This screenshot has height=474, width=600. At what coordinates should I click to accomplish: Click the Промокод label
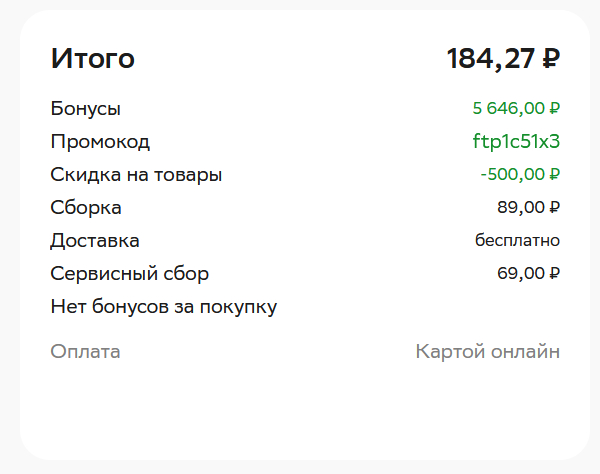point(100,141)
